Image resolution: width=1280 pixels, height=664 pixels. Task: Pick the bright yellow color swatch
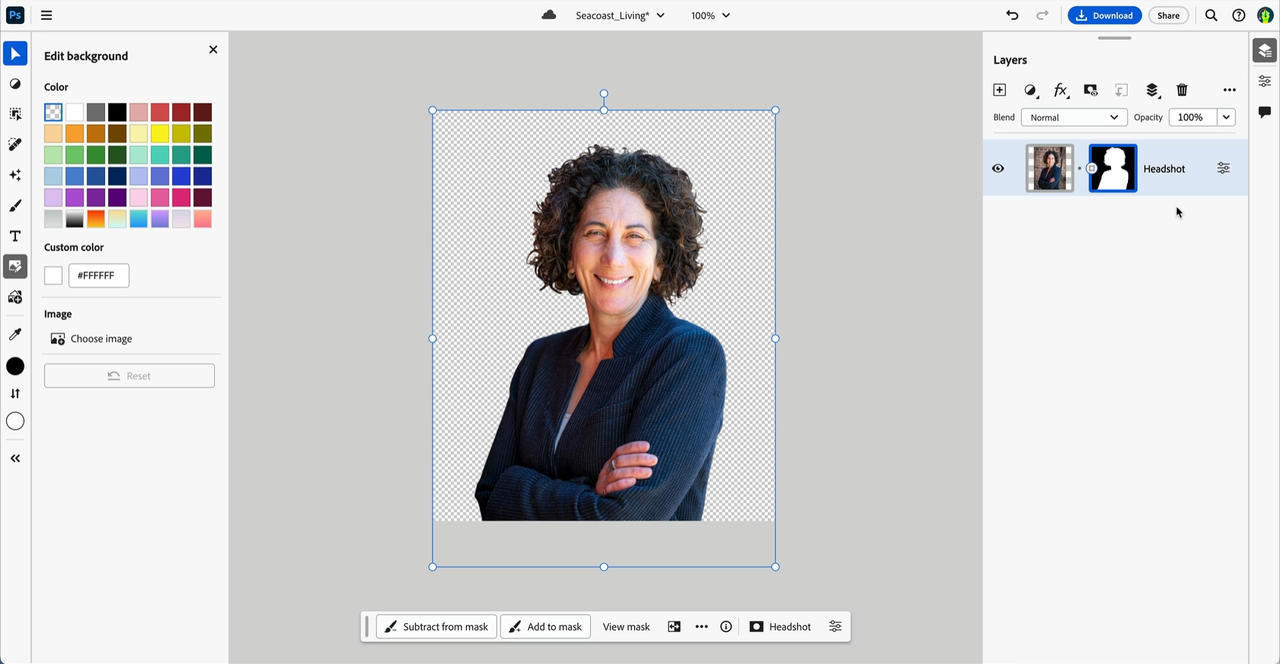coord(160,134)
